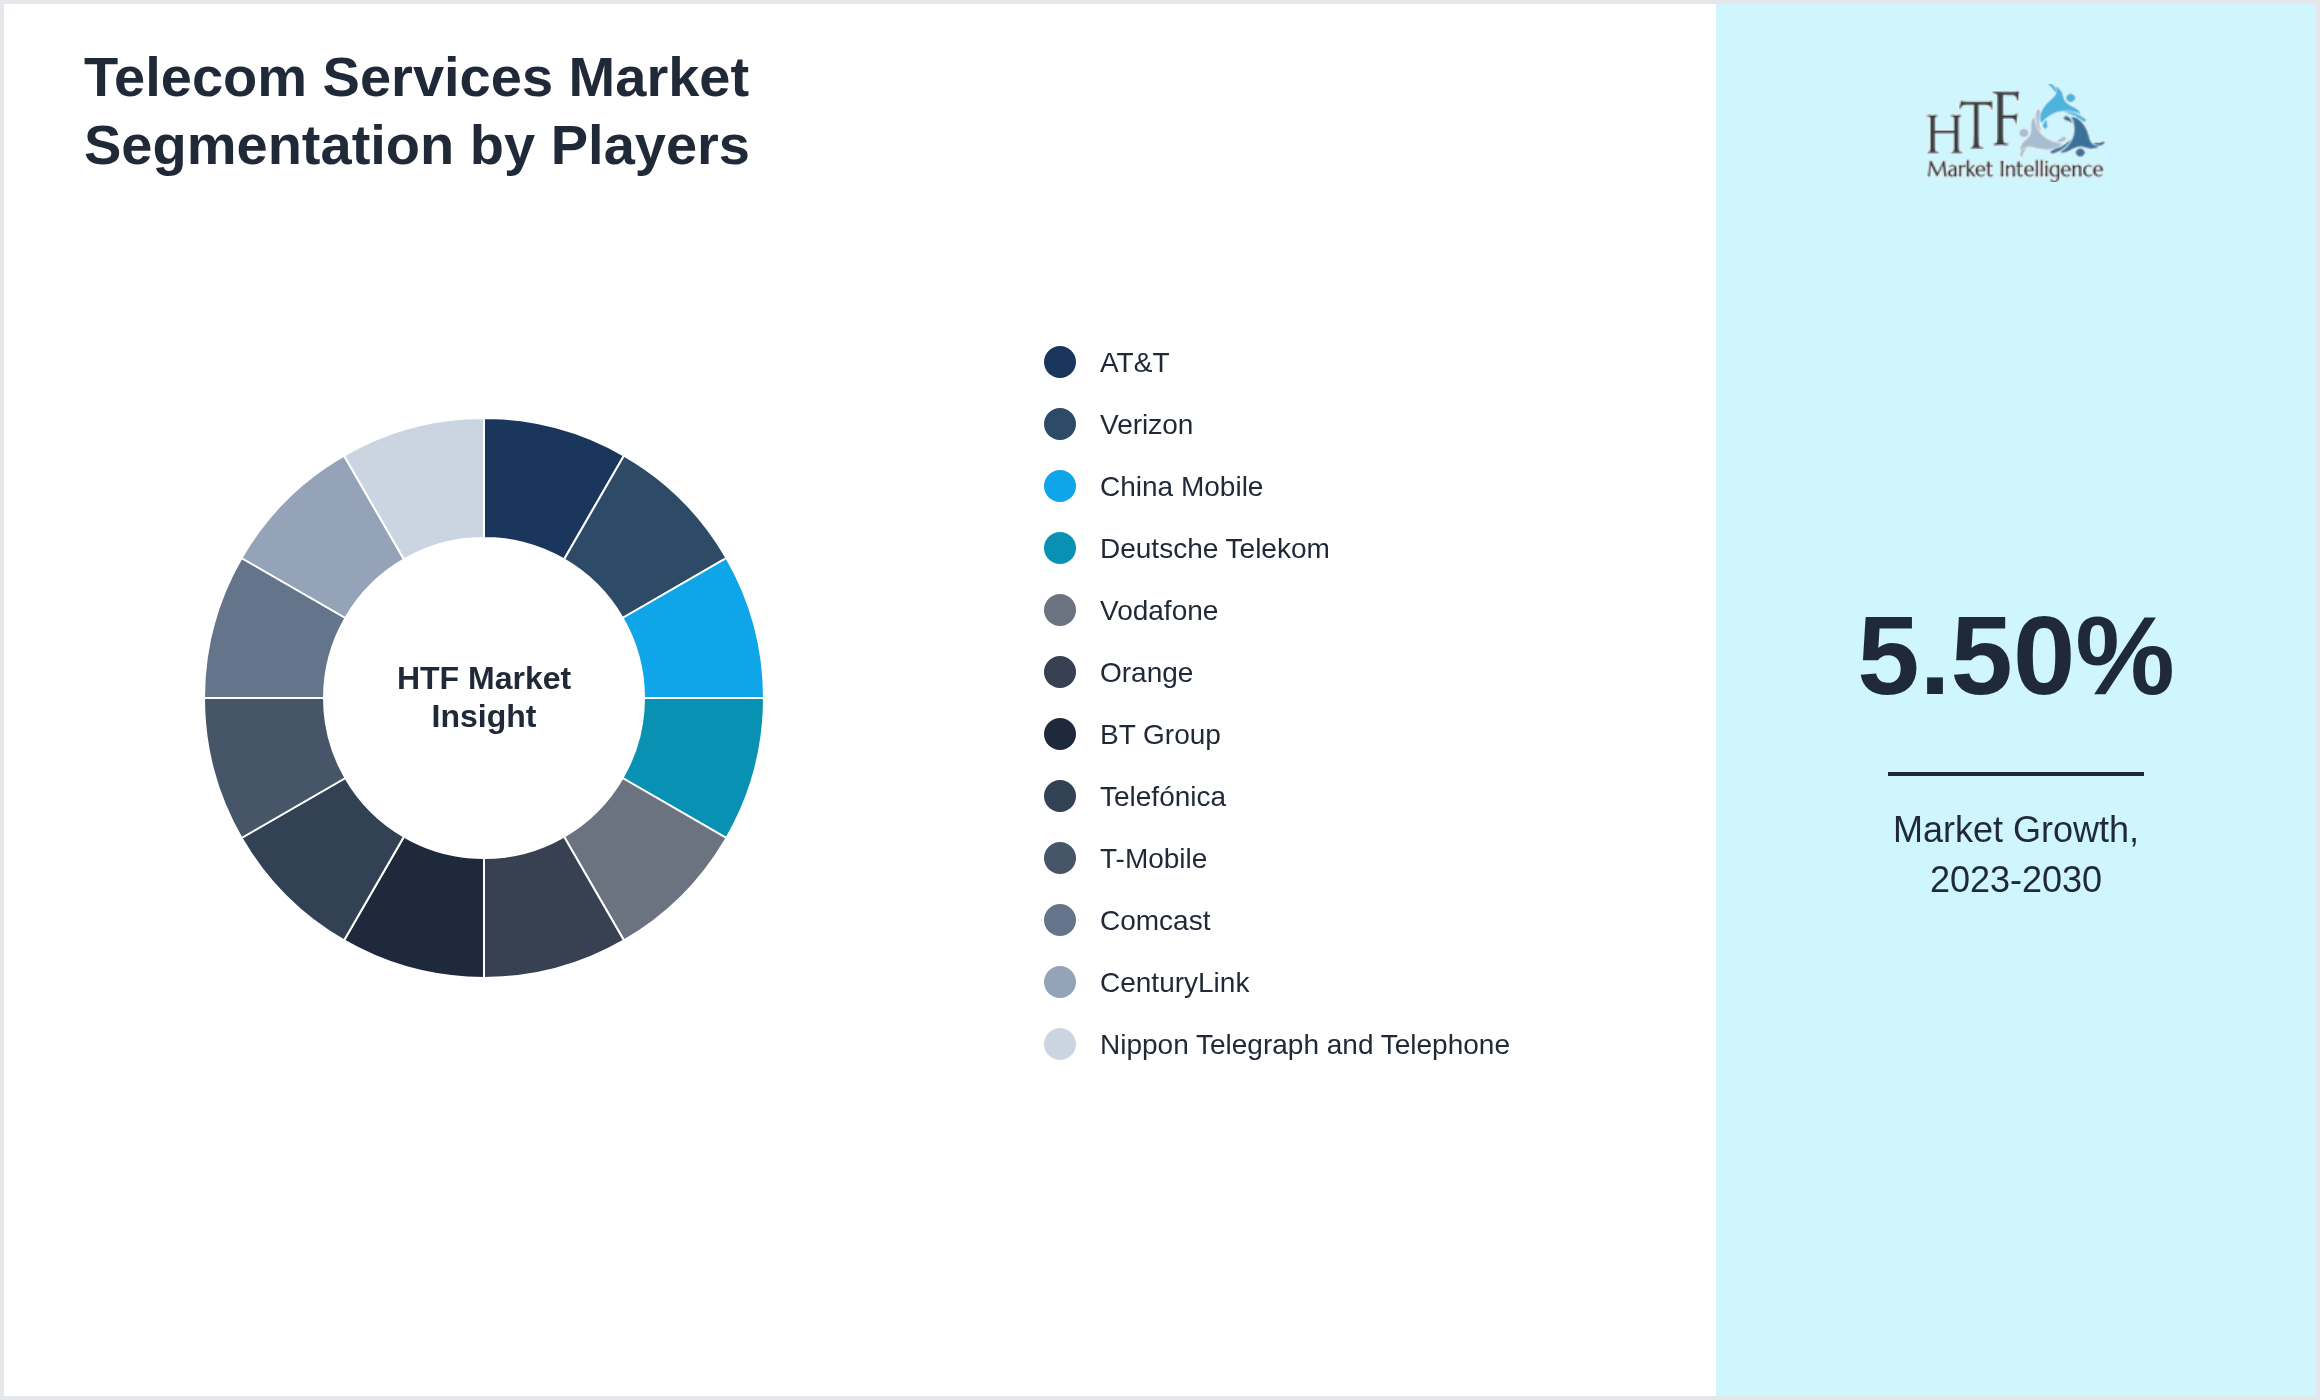Viewport: 2320px width, 1400px height.
Task: Click the BT Group legend dot
Action: pyautogui.click(x=1058, y=734)
